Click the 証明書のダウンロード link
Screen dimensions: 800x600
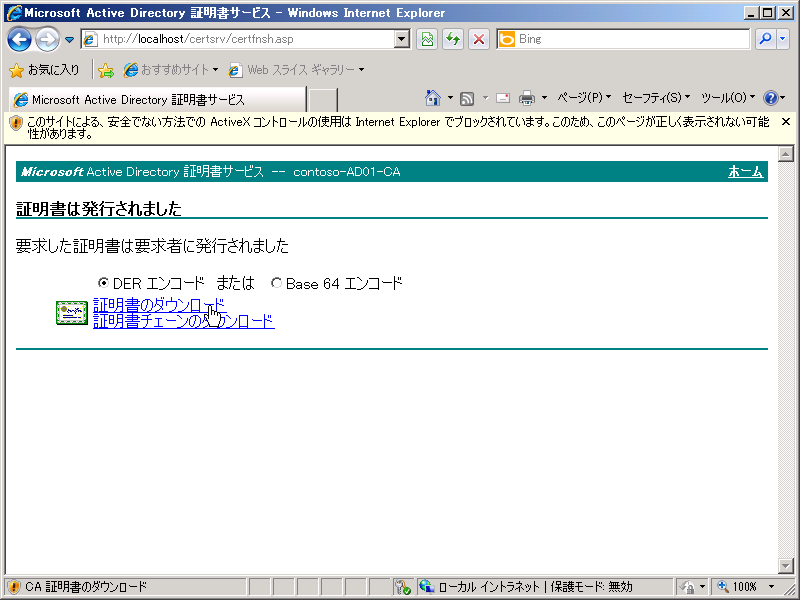(160, 305)
